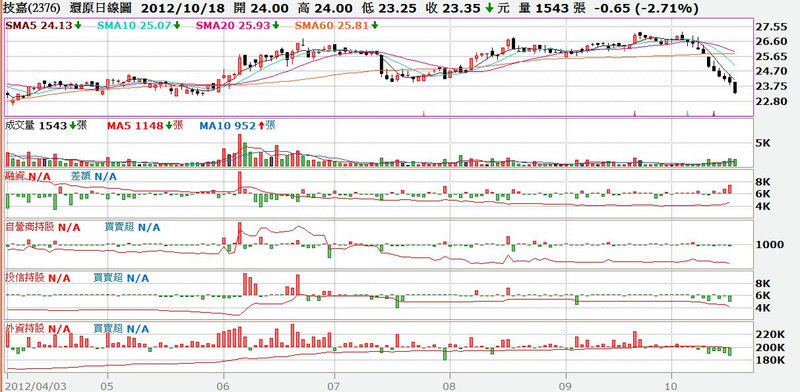Click the 5K volume axis label
Viewport: 800px width, 392px height.
(x=763, y=143)
